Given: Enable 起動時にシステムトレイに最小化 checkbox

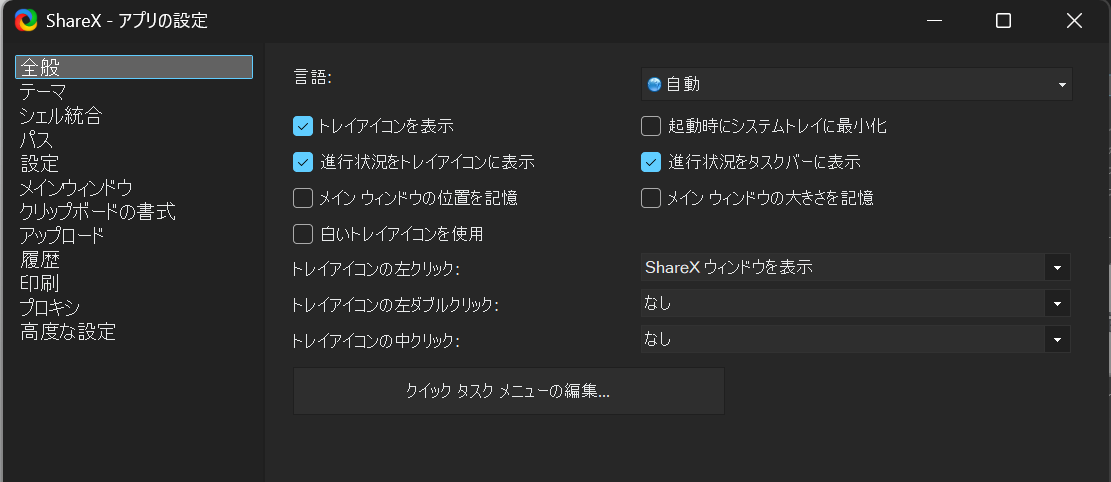Looking at the screenshot, I should [x=651, y=126].
